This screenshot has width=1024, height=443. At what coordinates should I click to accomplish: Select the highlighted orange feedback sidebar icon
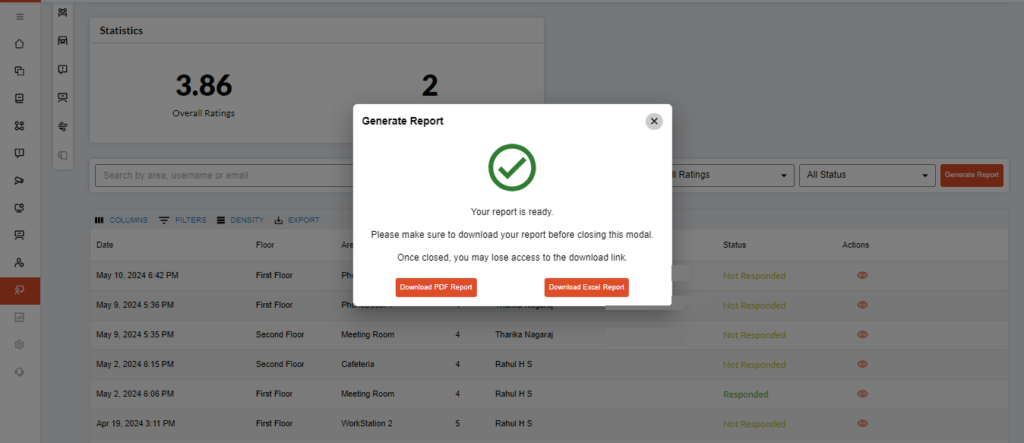click(x=19, y=290)
